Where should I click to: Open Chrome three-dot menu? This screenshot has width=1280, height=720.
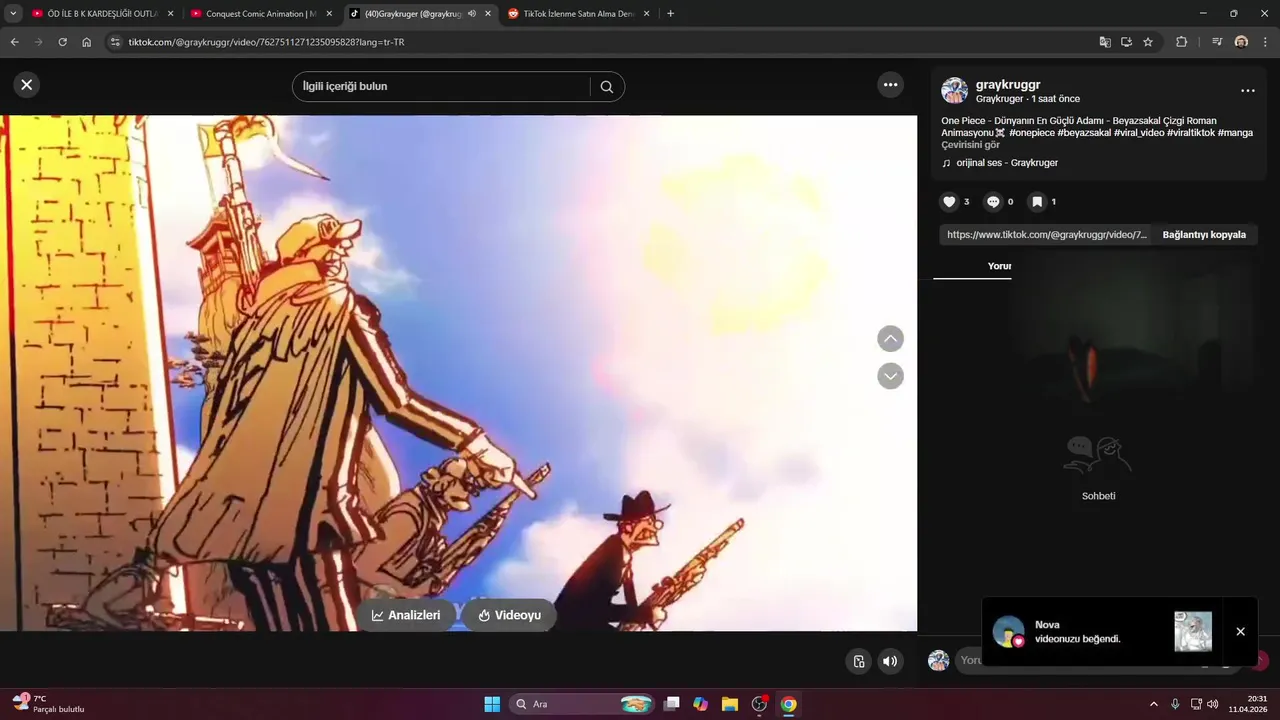(1266, 42)
